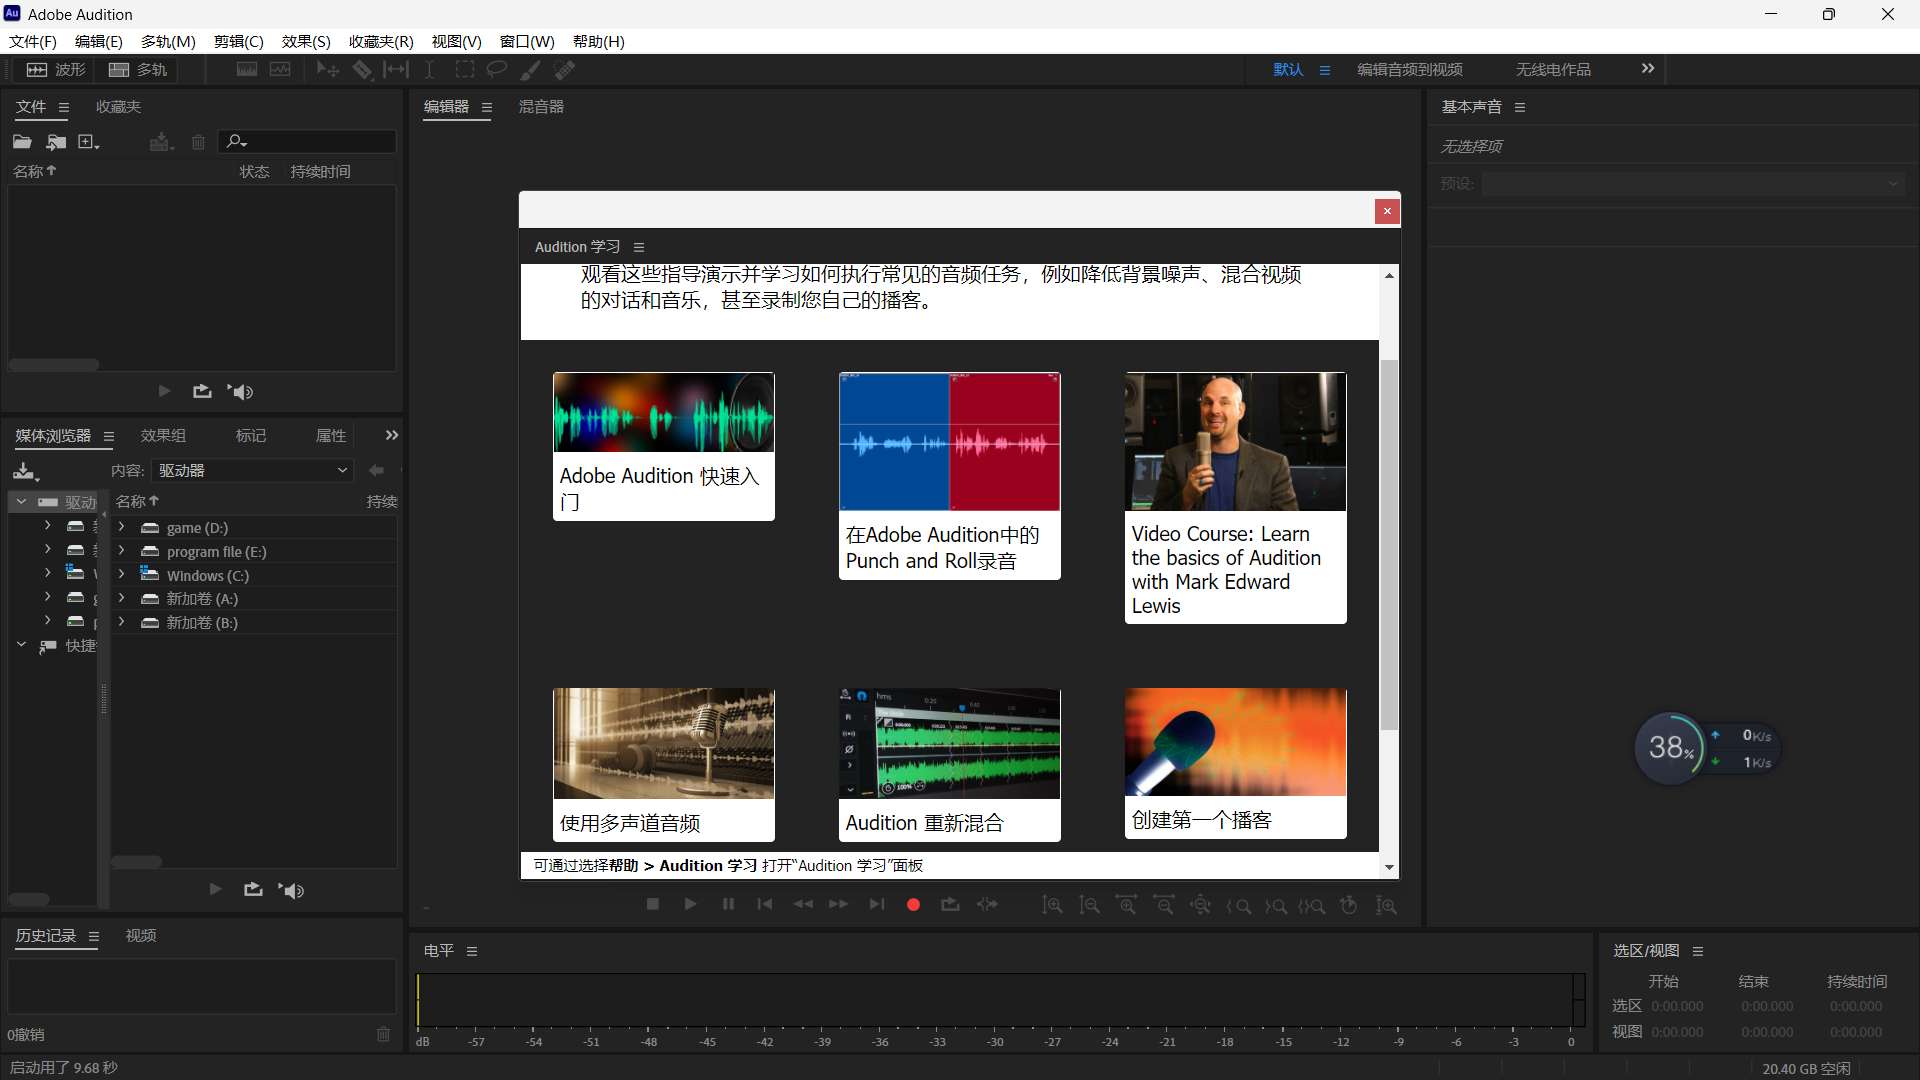Select 无线电作品 workspace
Viewport: 1920px width, 1080px height.
(1553, 69)
